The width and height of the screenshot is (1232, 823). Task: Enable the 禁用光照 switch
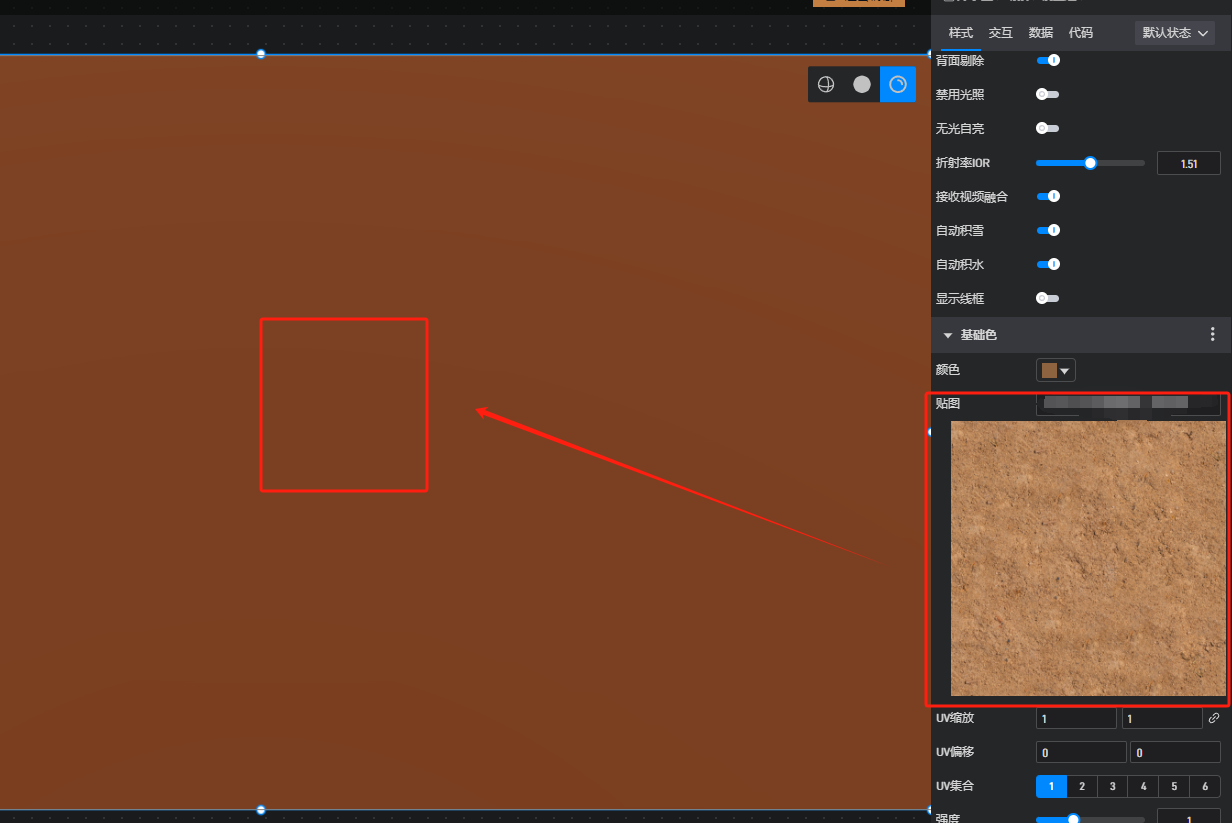coord(1047,94)
